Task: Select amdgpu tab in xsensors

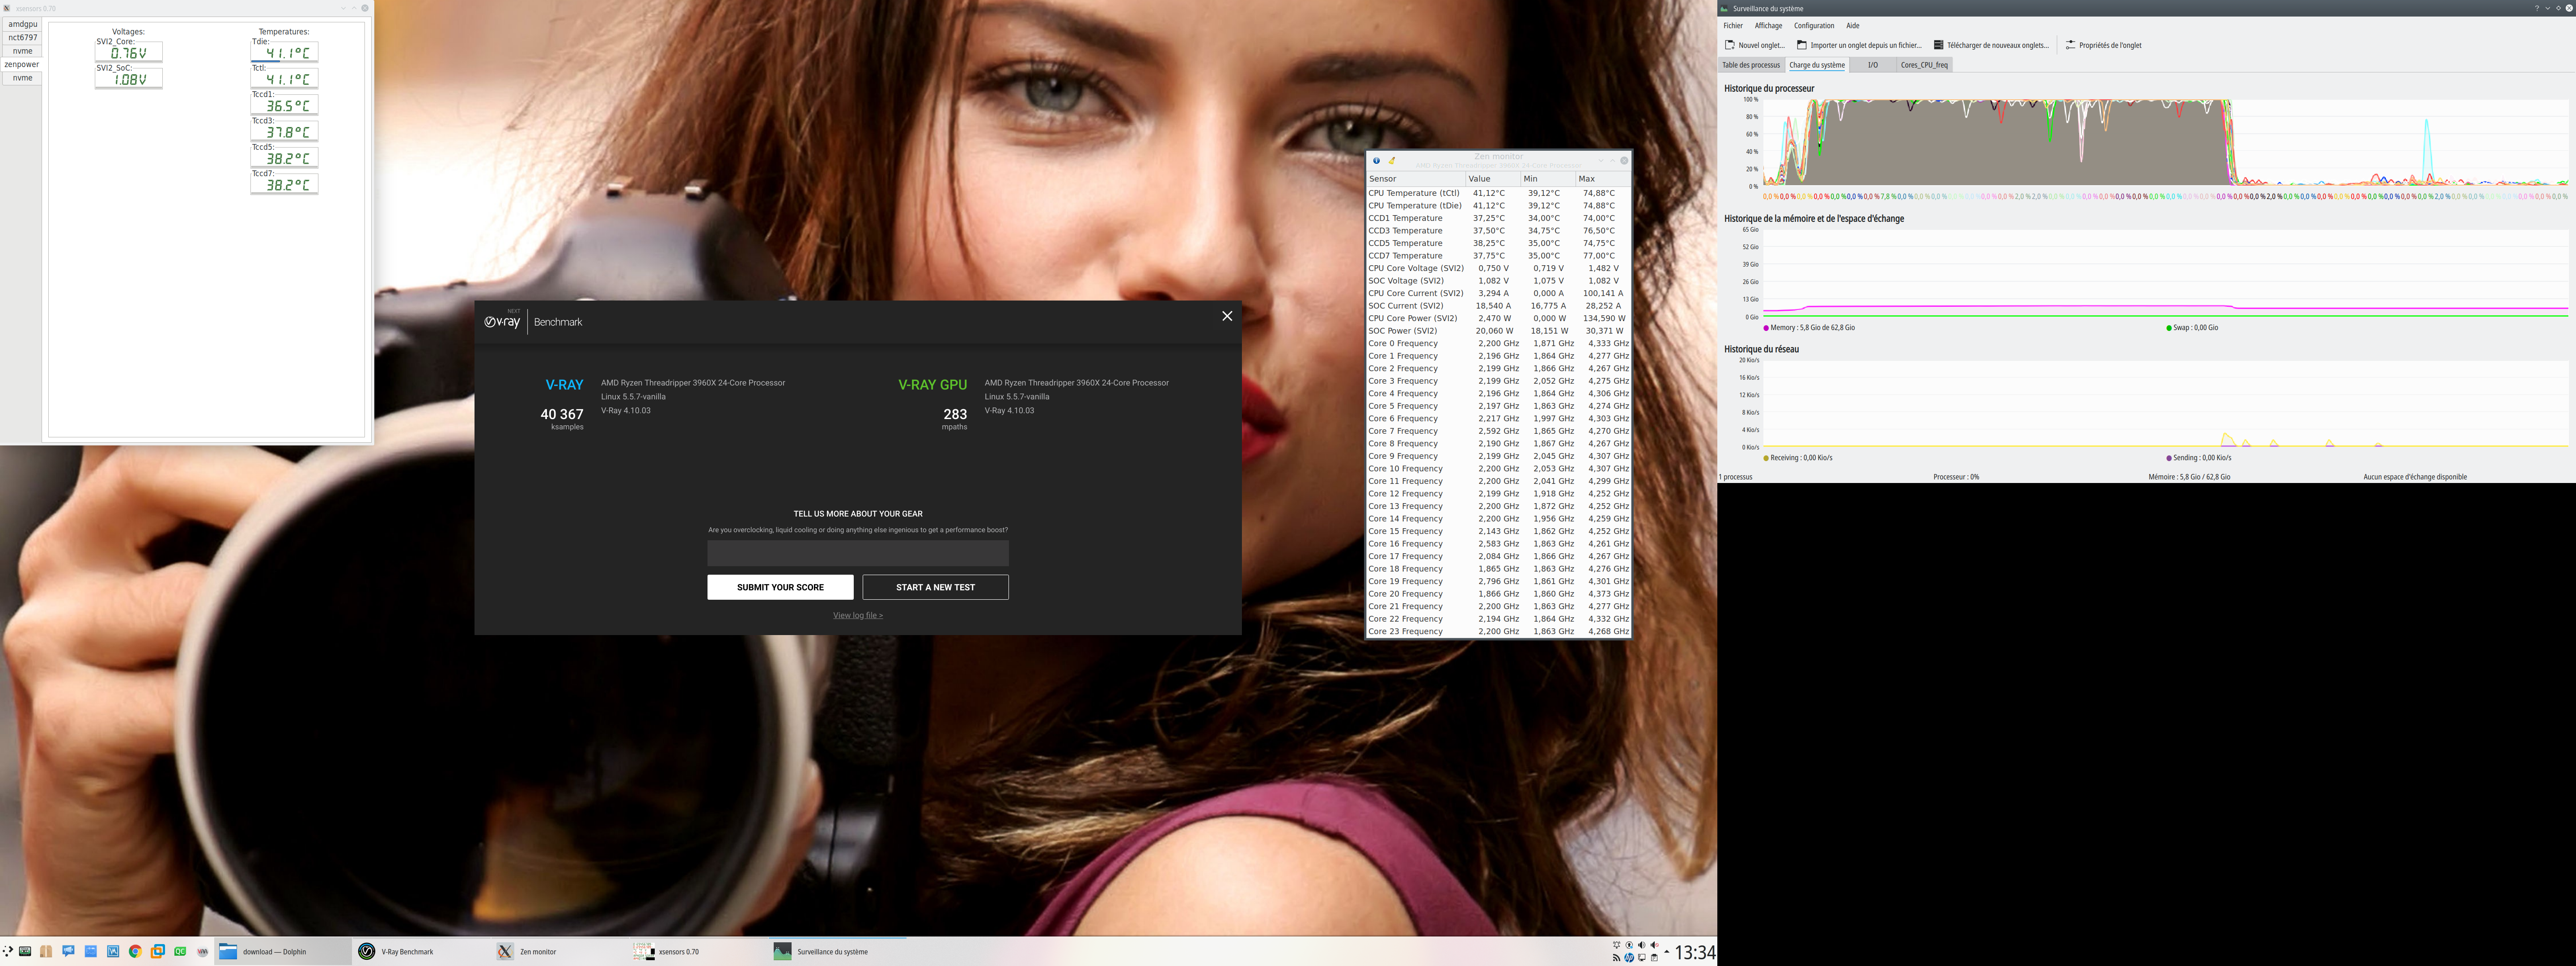Action: [22, 24]
